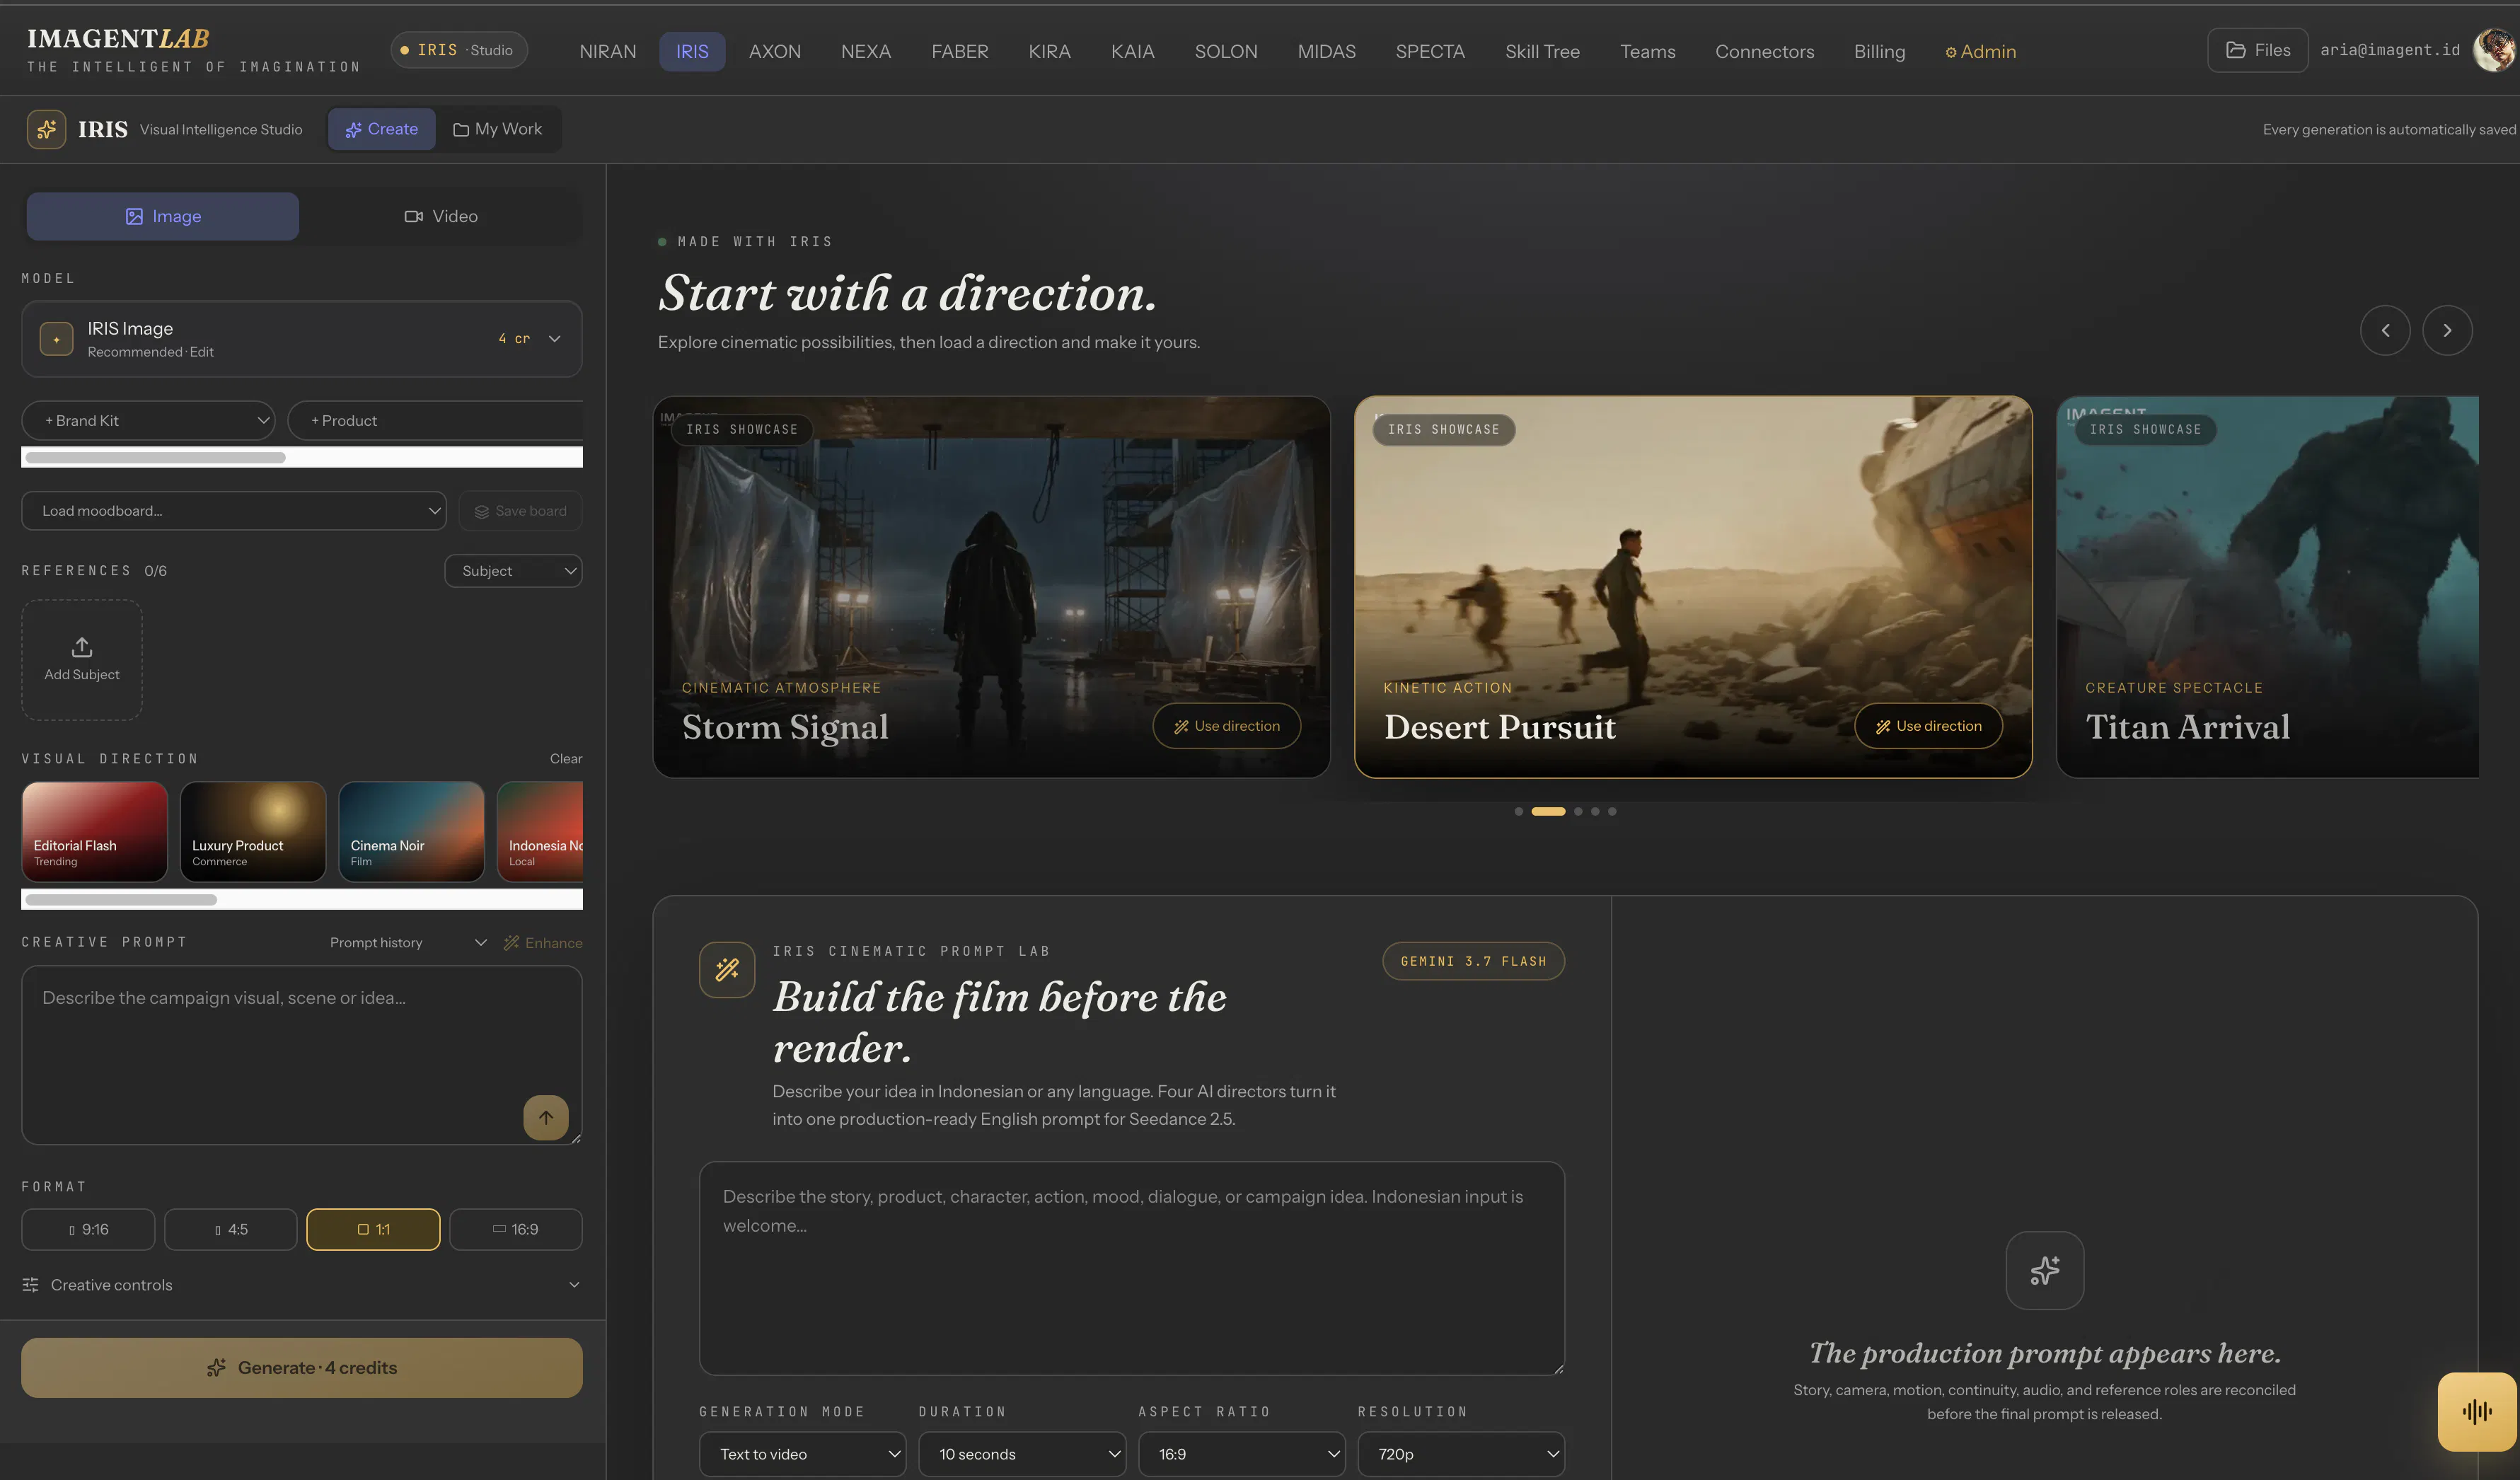2520x1480 pixels.
Task: Click the active carousel pagination pill
Action: click(x=1548, y=811)
